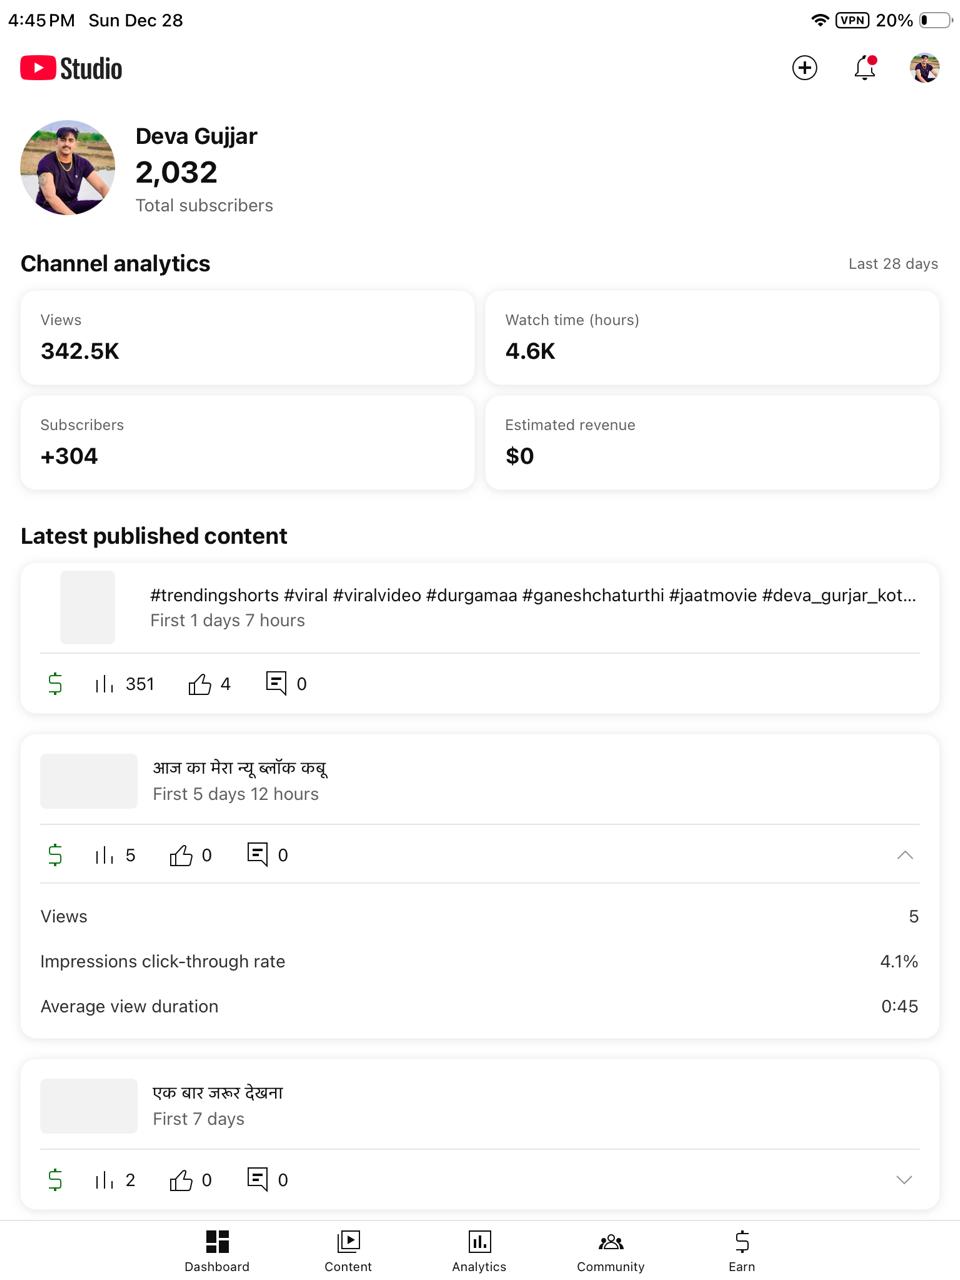
Task: Open the Community tab
Action: coord(610,1250)
